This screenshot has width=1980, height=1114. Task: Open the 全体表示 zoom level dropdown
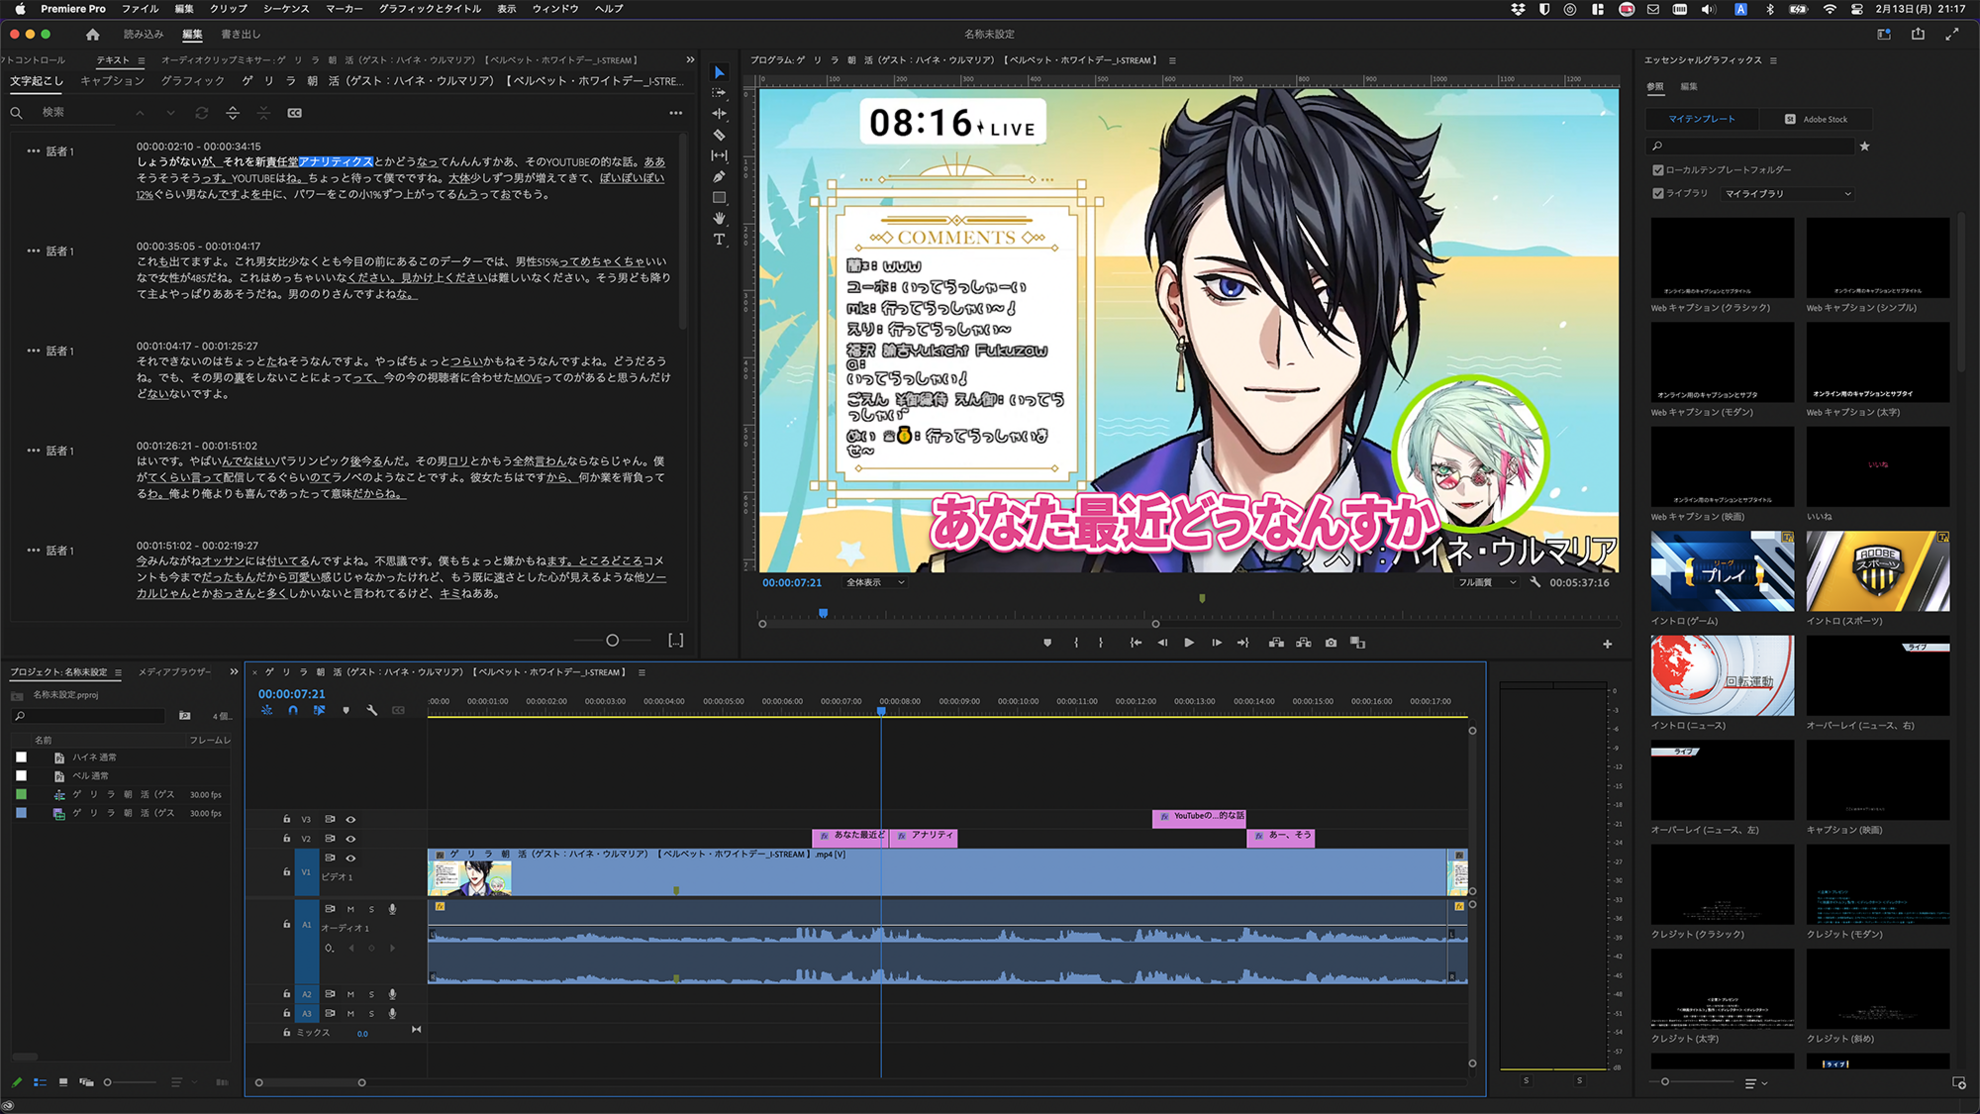pos(874,582)
